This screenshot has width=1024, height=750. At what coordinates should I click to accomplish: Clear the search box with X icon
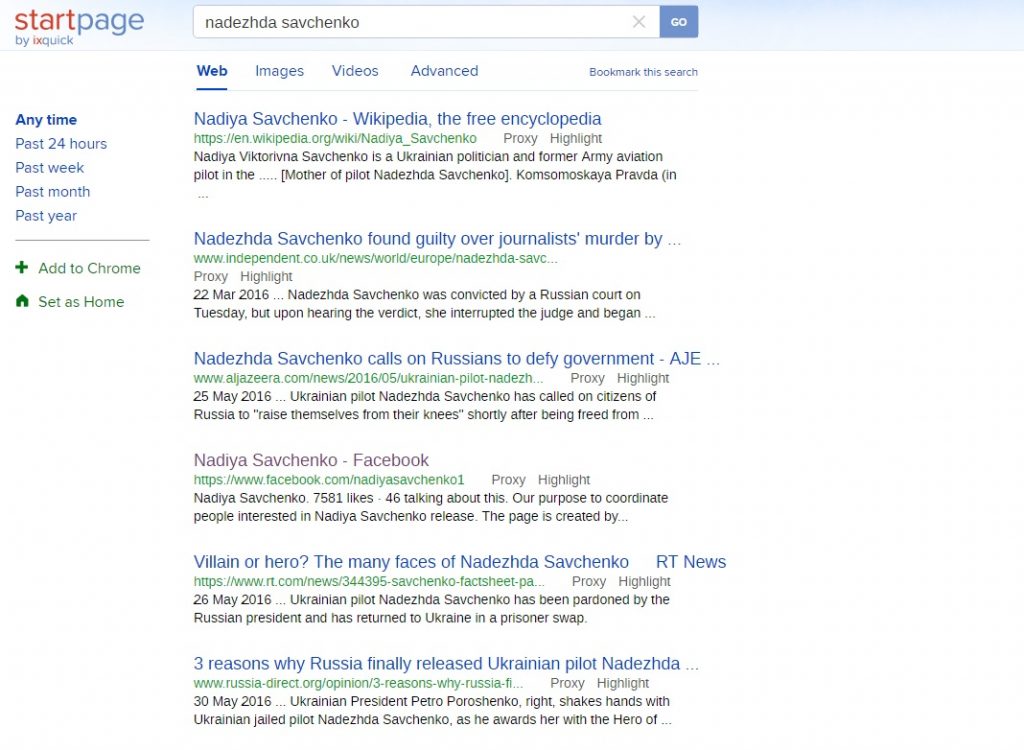click(x=639, y=22)
